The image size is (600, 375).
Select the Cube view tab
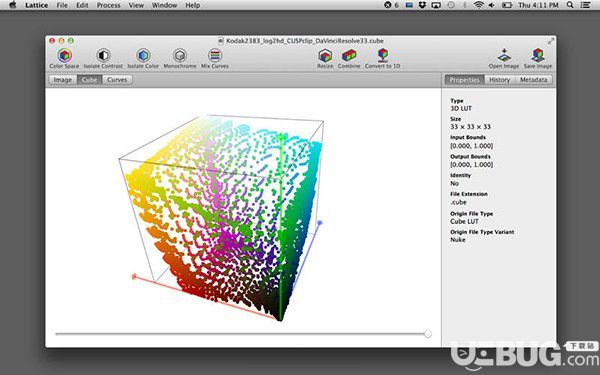[90, 80]
